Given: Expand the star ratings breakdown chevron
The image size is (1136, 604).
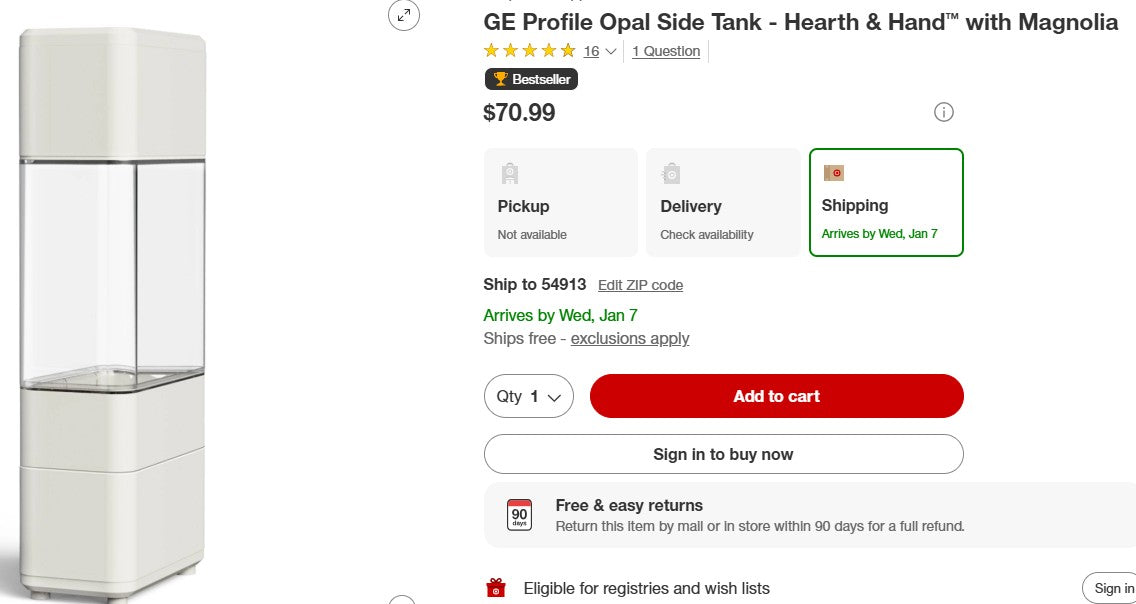Looking at the screenshot, I should click(x=609, y=51).
